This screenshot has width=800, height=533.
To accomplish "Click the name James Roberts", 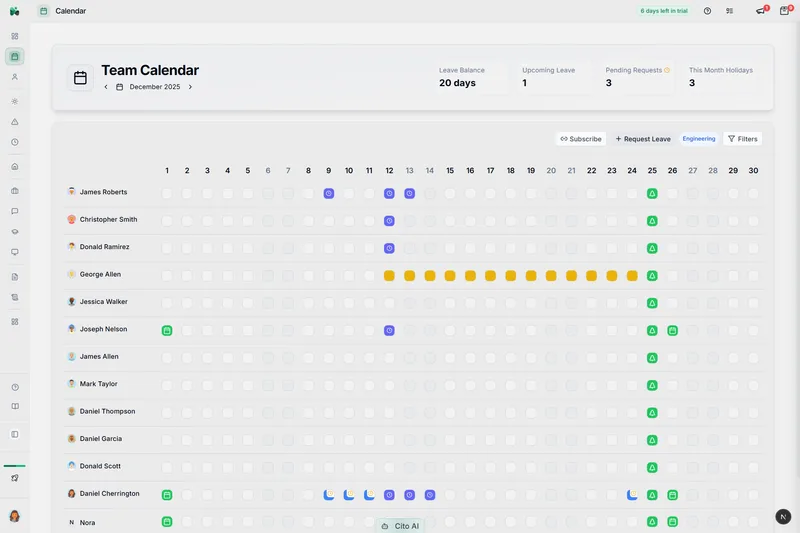I will (104, 192).
